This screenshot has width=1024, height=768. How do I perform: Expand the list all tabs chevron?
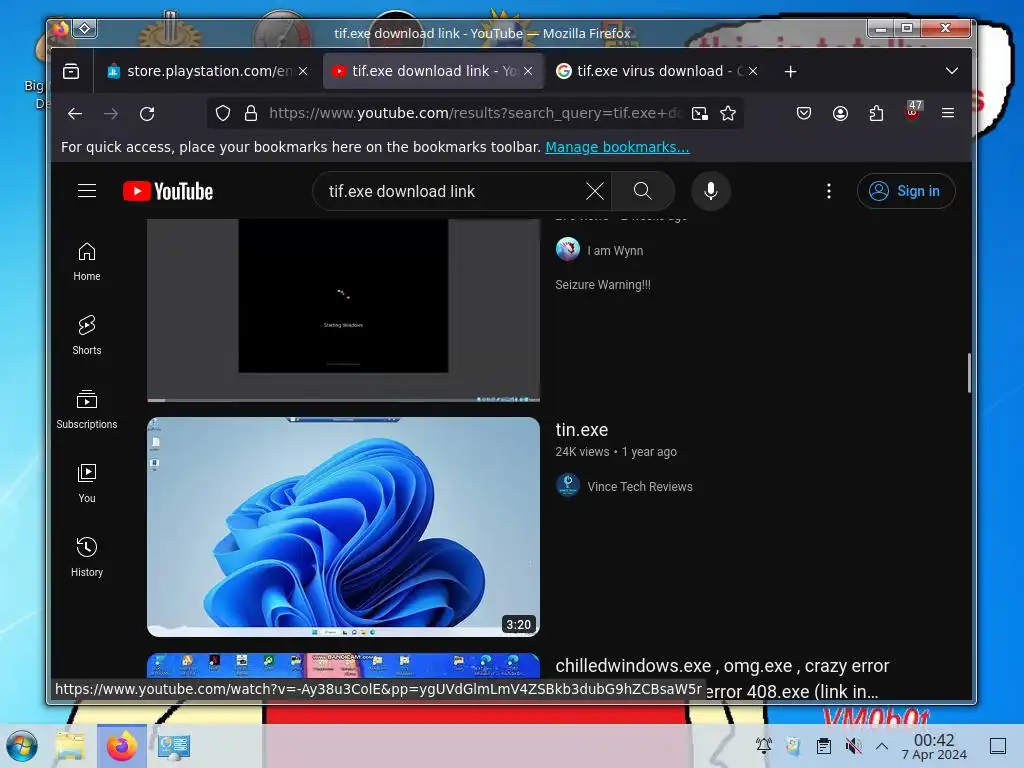(x=952, y=71)
